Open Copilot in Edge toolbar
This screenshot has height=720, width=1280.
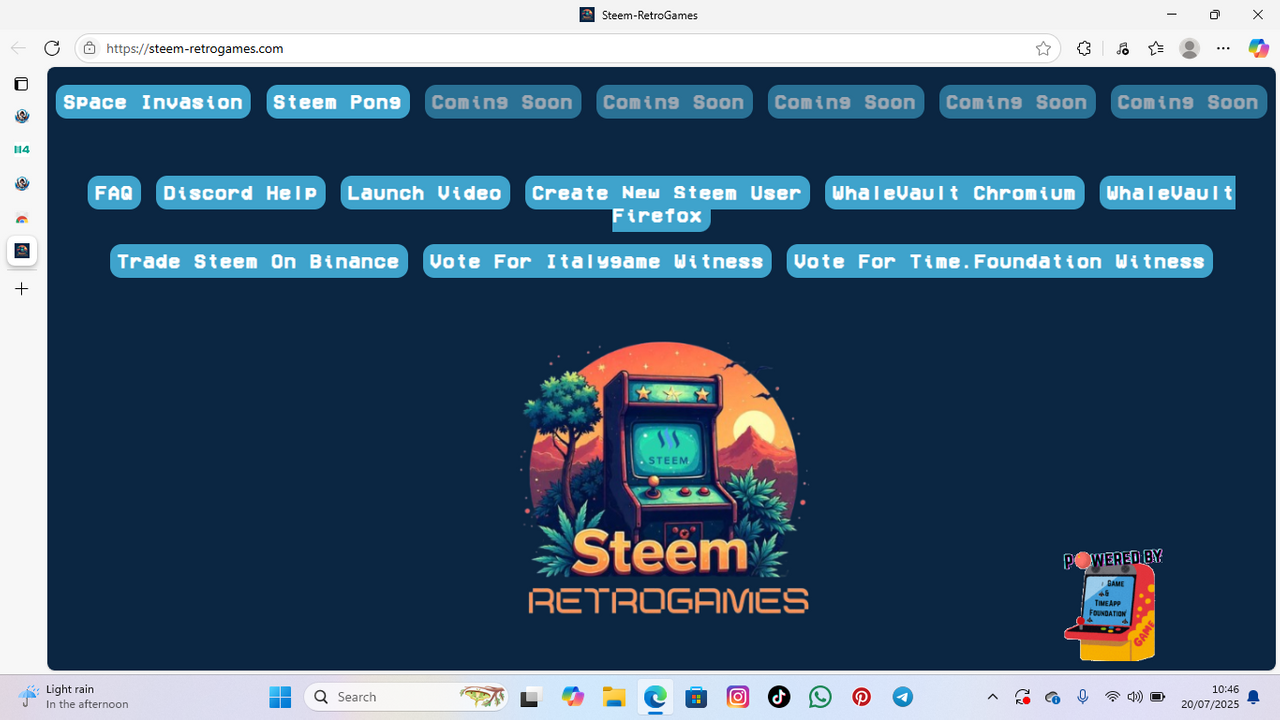click(1258, 48)
